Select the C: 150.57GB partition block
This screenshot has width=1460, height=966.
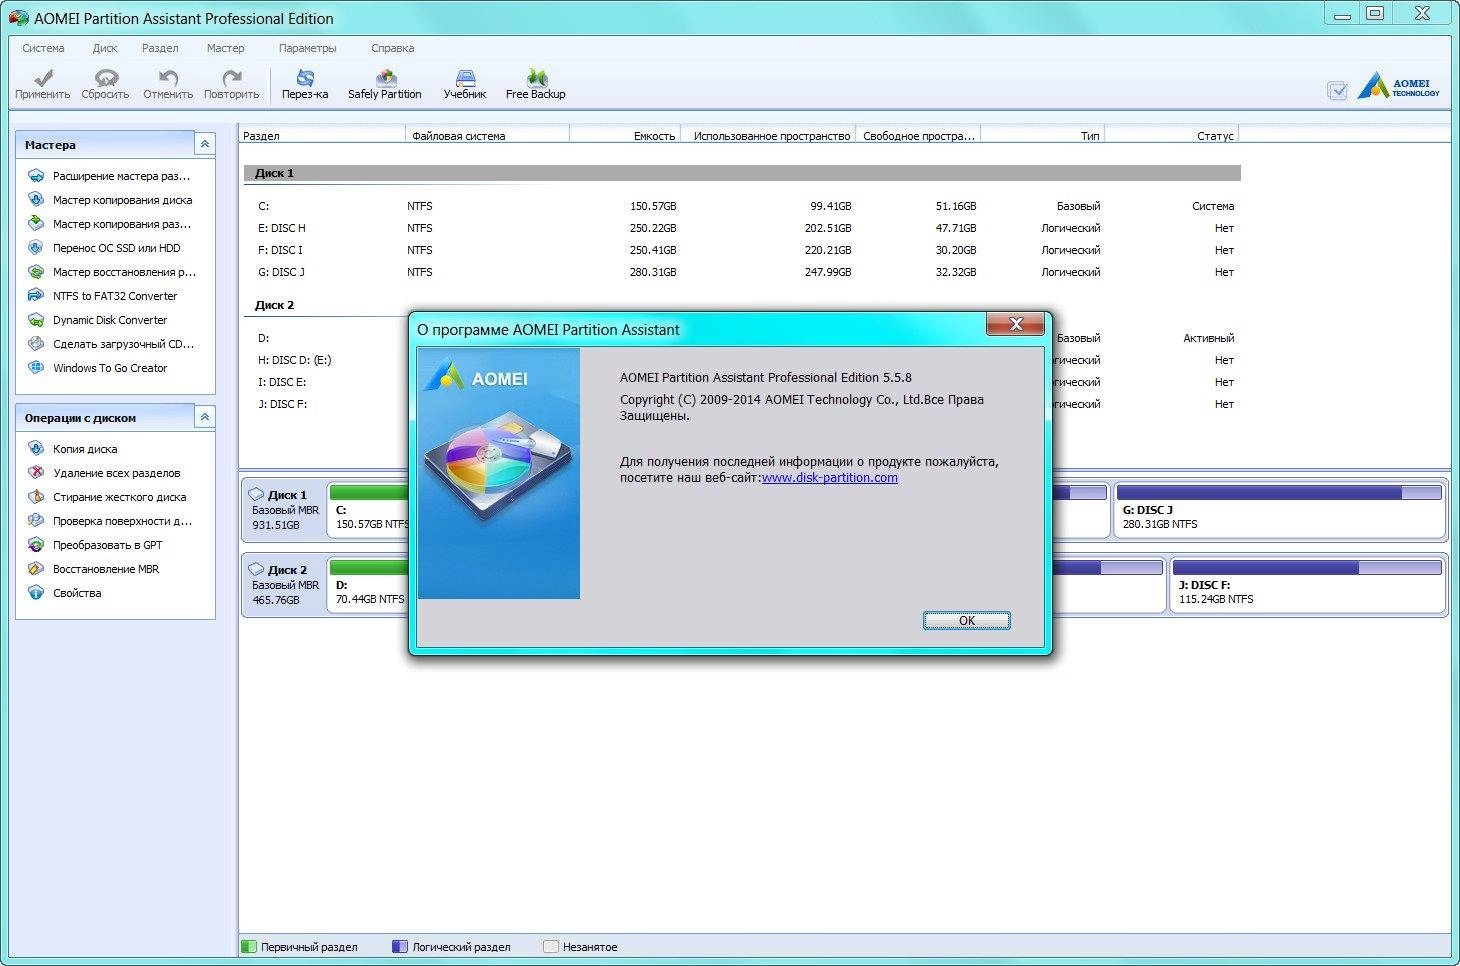point(370,509)
